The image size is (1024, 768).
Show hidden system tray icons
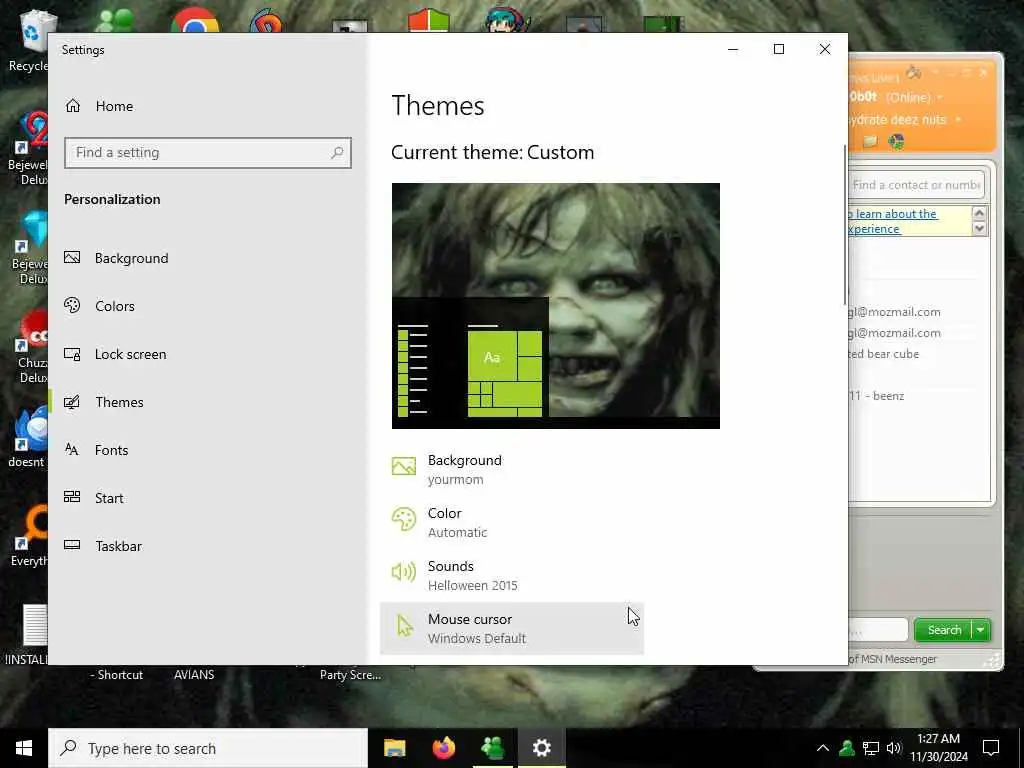click(x=823, y=748)
